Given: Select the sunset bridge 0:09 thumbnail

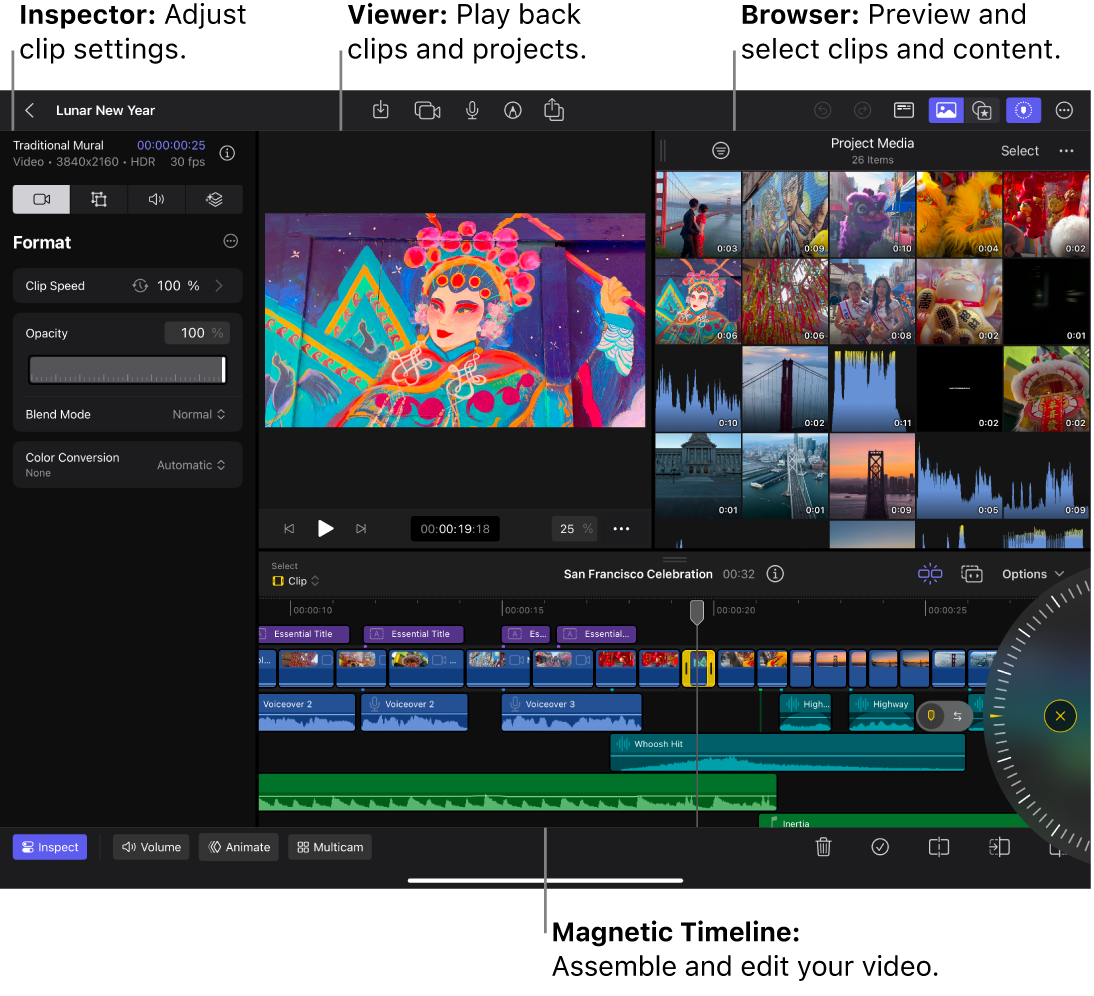Looking at the screenshot, I should pos(872,476).
